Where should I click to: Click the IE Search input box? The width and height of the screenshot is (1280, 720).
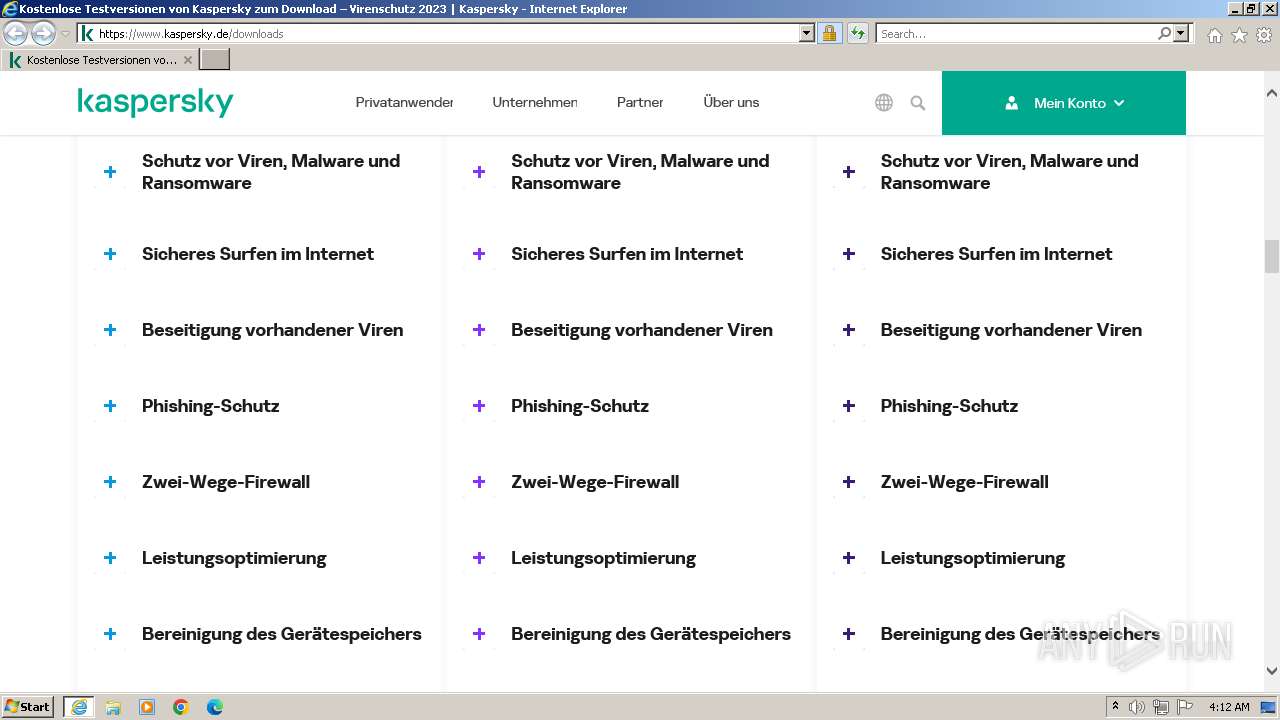pyautogui.click(x=1016, y=33)
